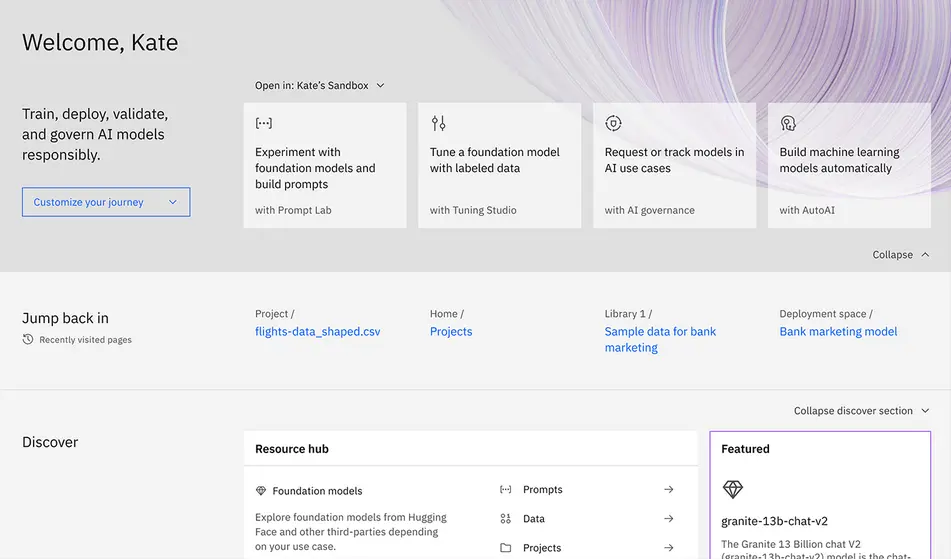Click the Discover heading
The height and width of the screenshot is (559, 951).
point(50,442)
